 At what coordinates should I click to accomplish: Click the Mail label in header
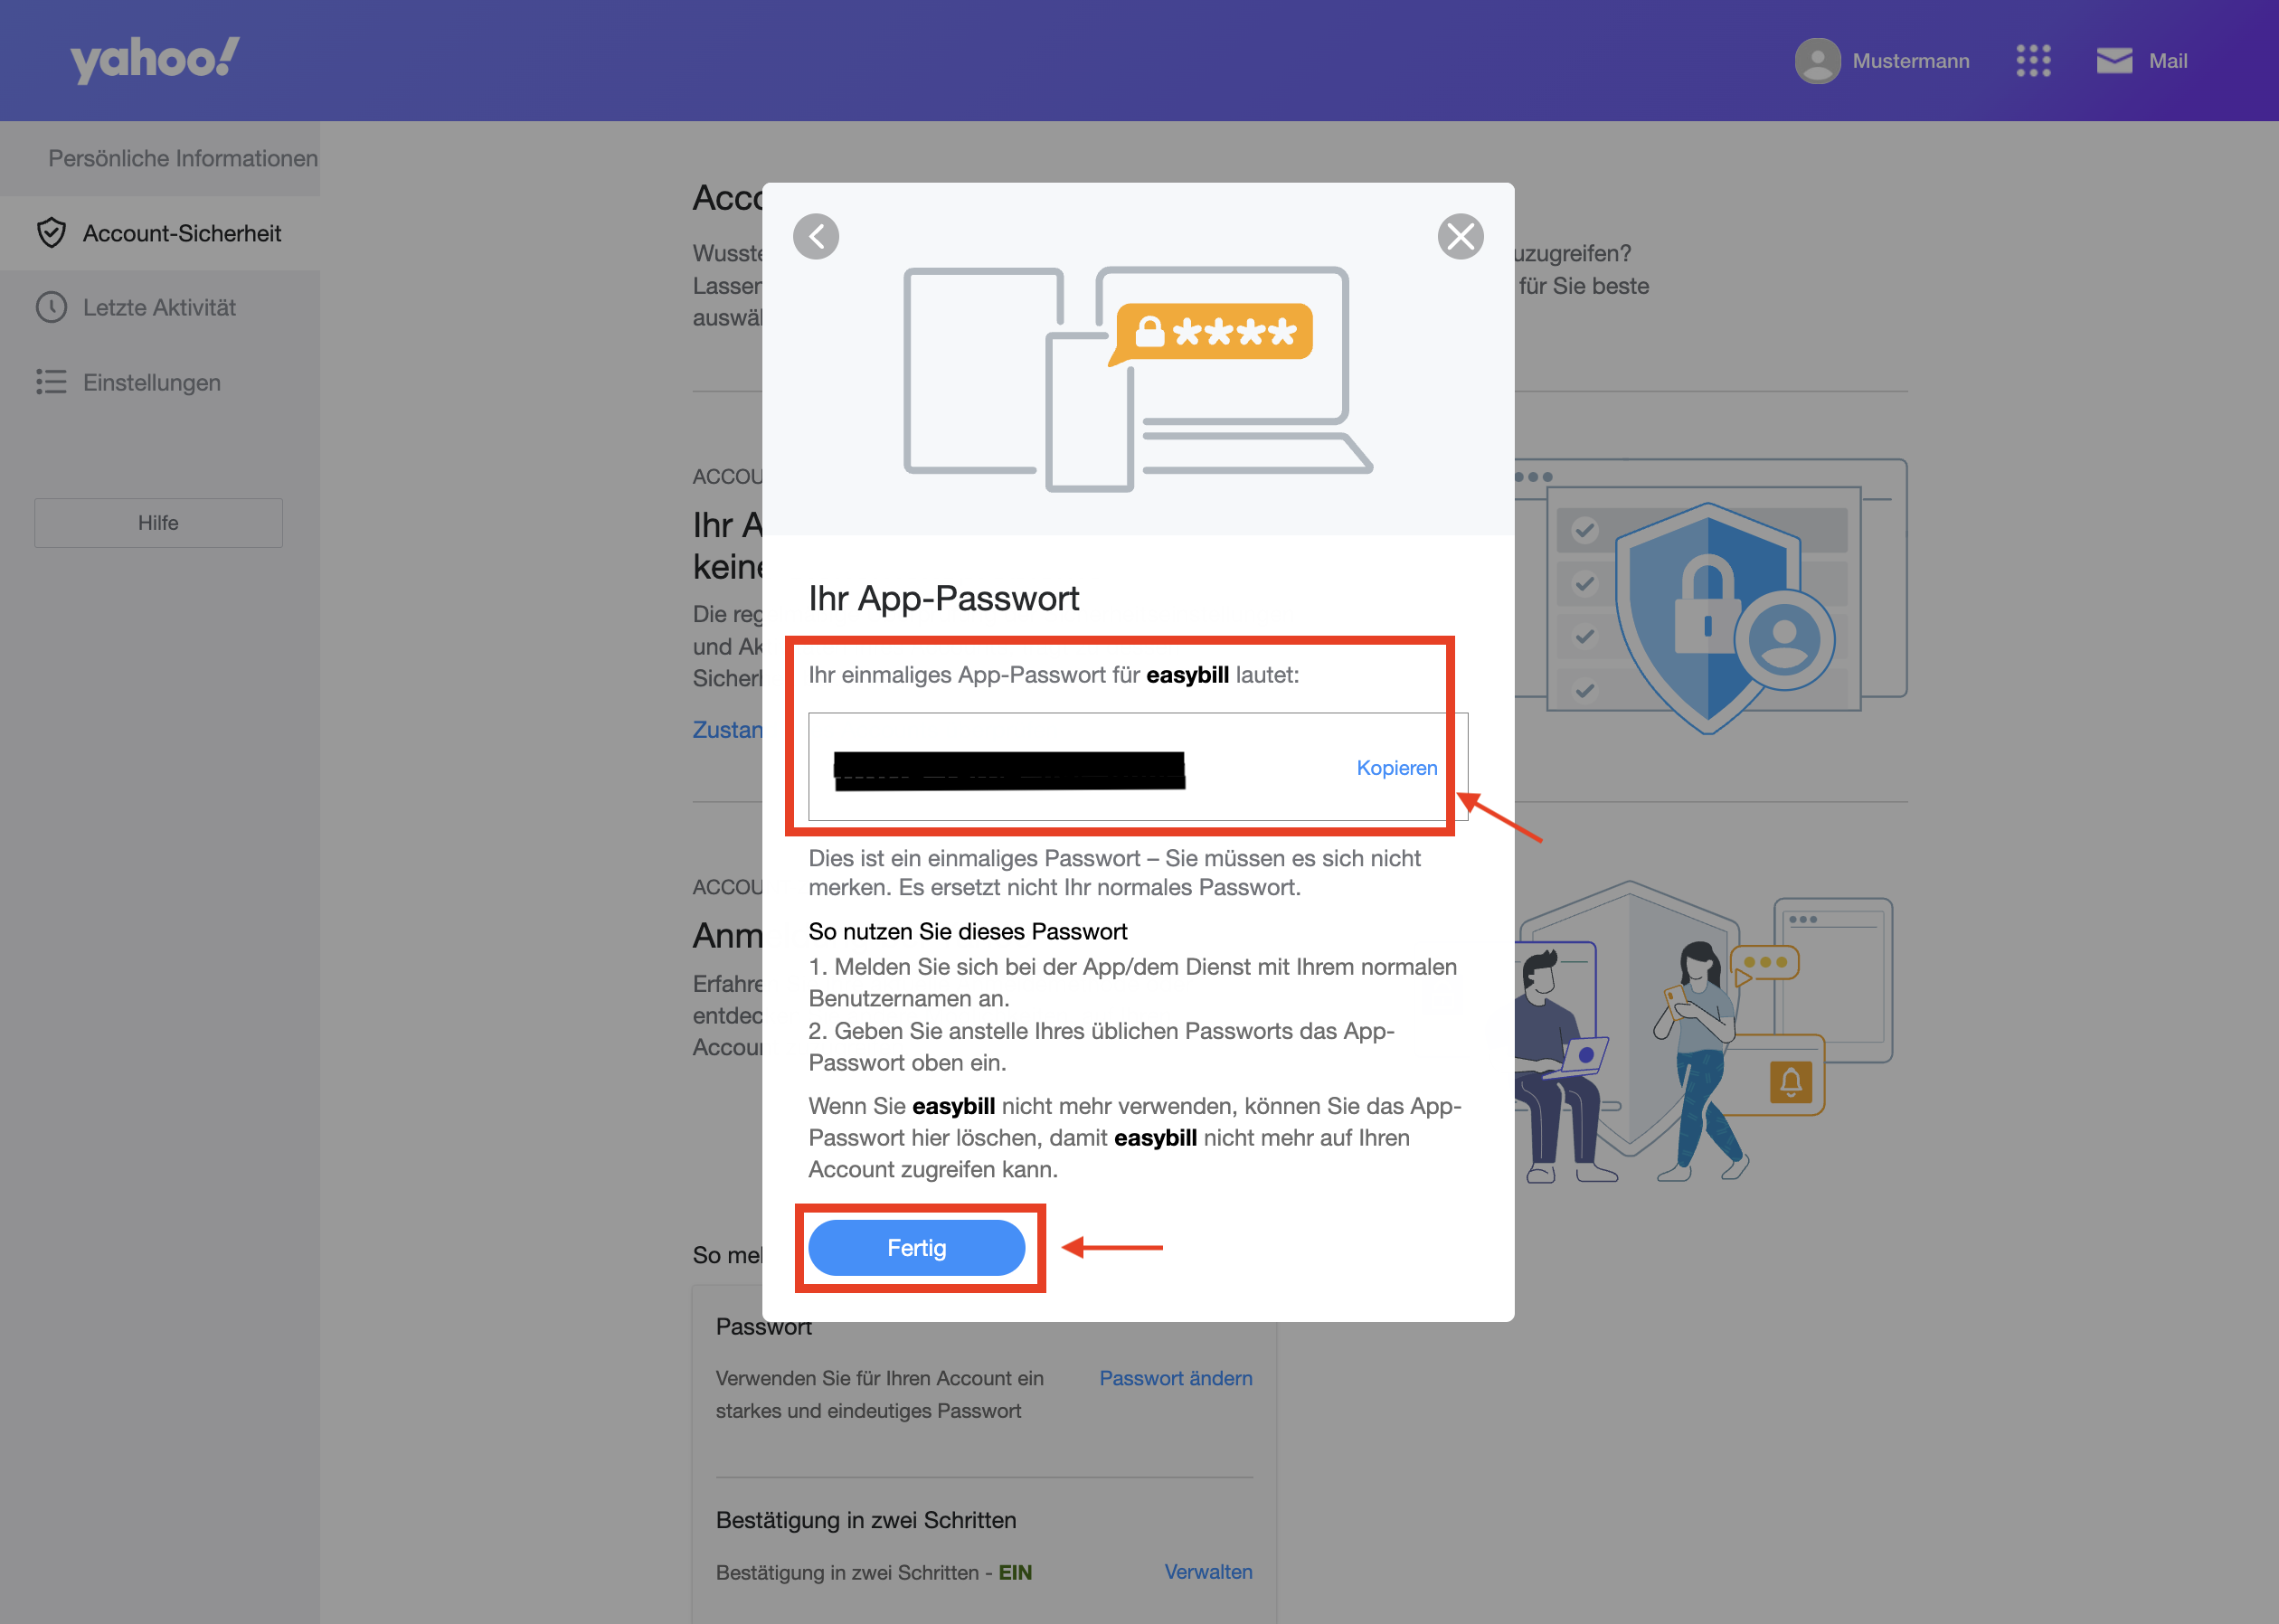coord(2168,61)
